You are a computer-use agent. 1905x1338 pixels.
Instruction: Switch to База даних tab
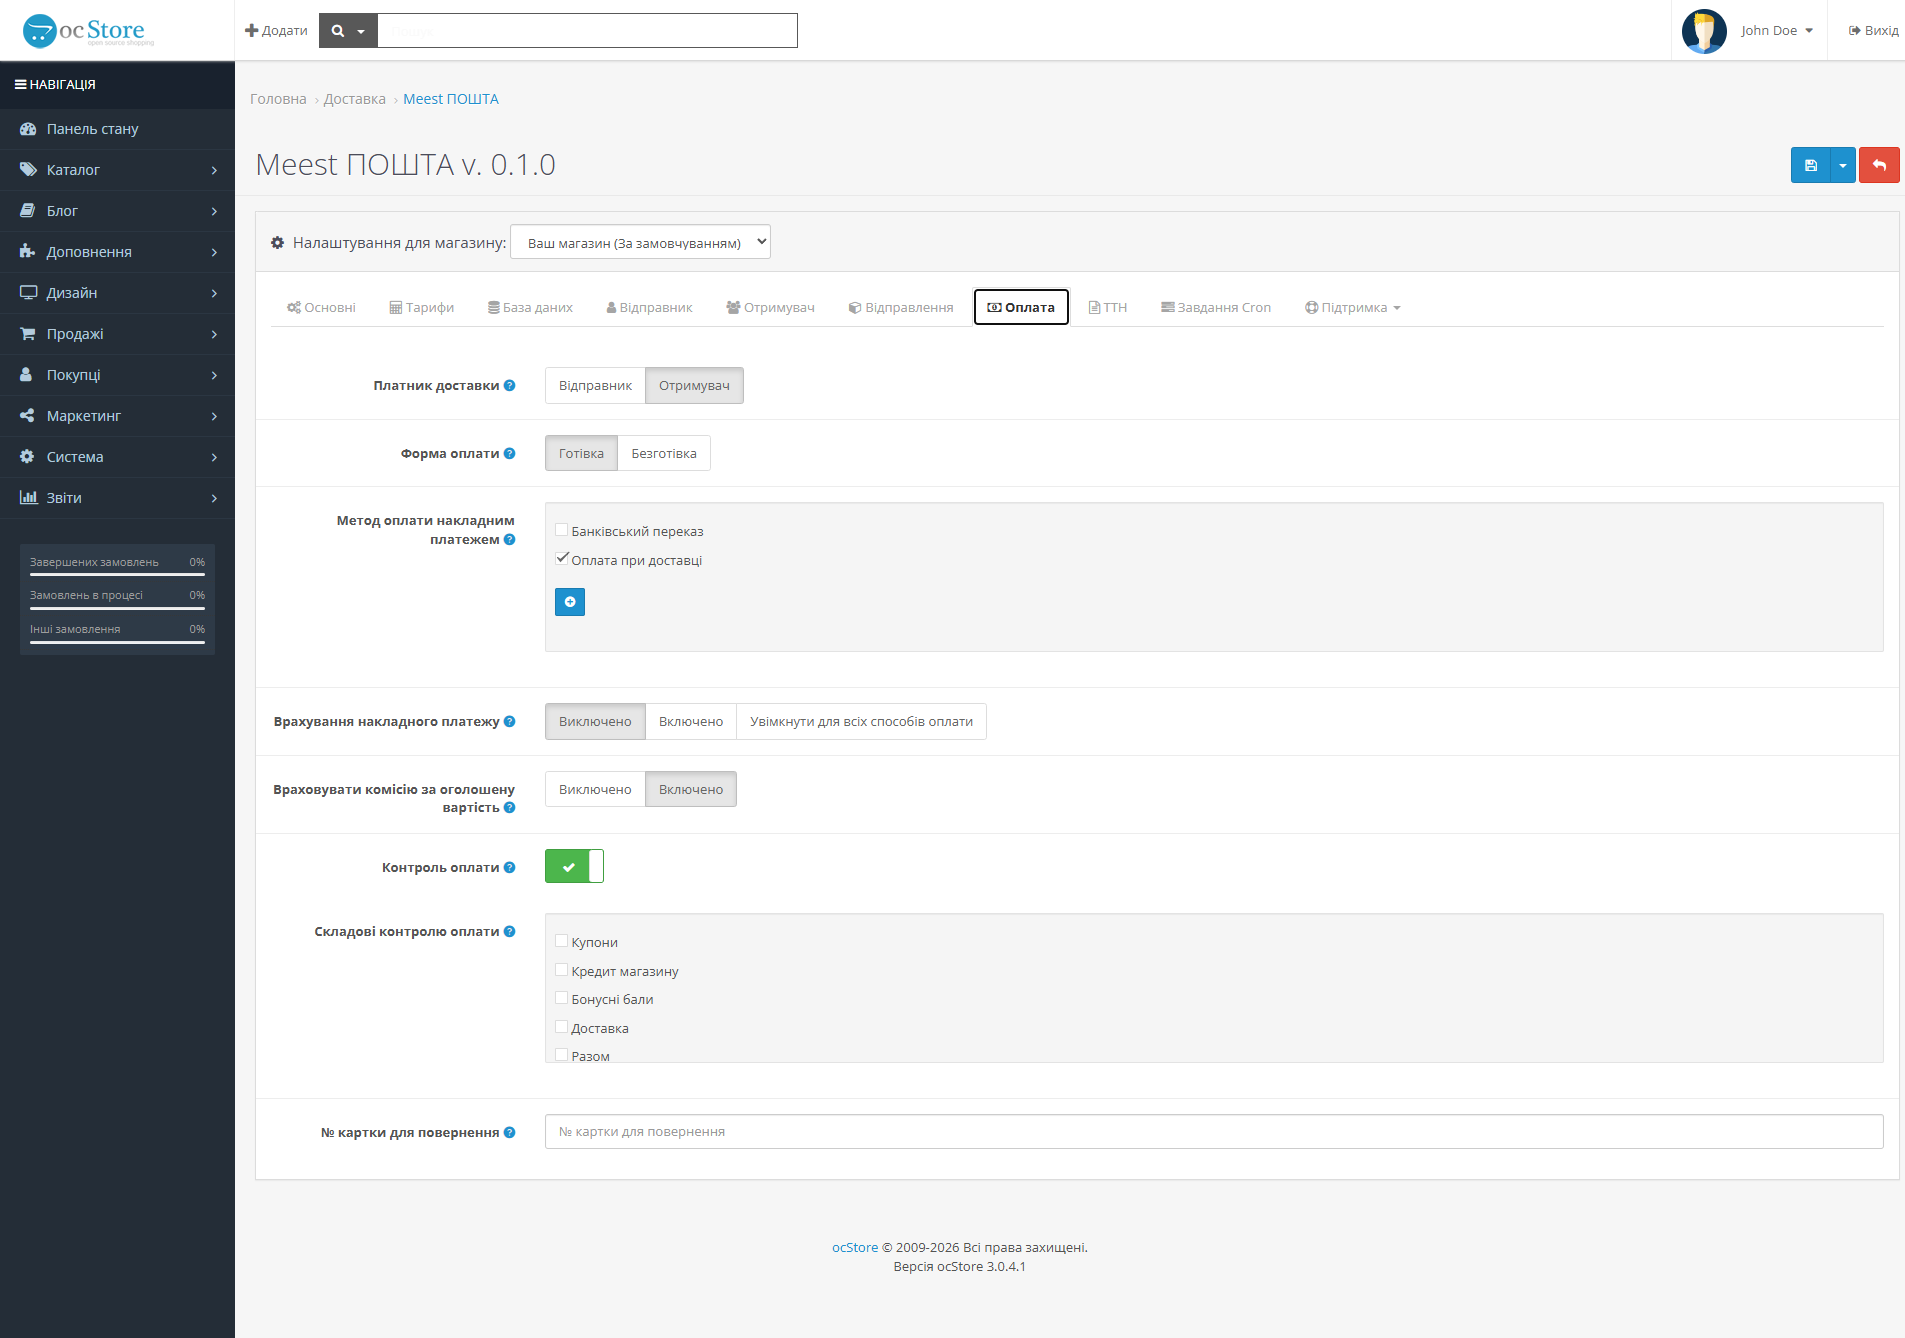point(530,307)
